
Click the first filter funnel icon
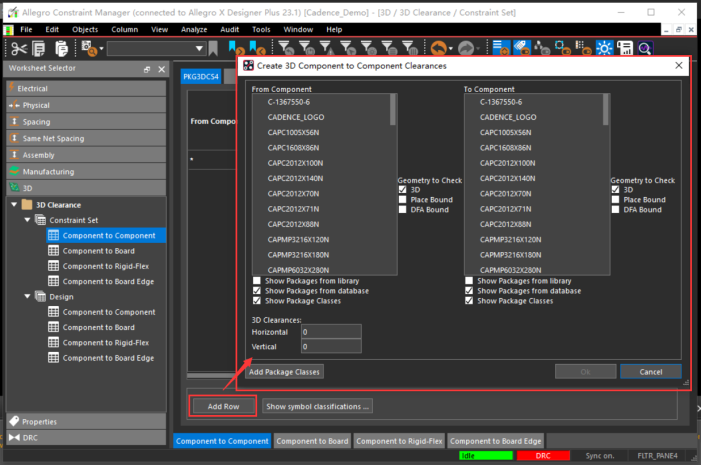click(285, 48)
